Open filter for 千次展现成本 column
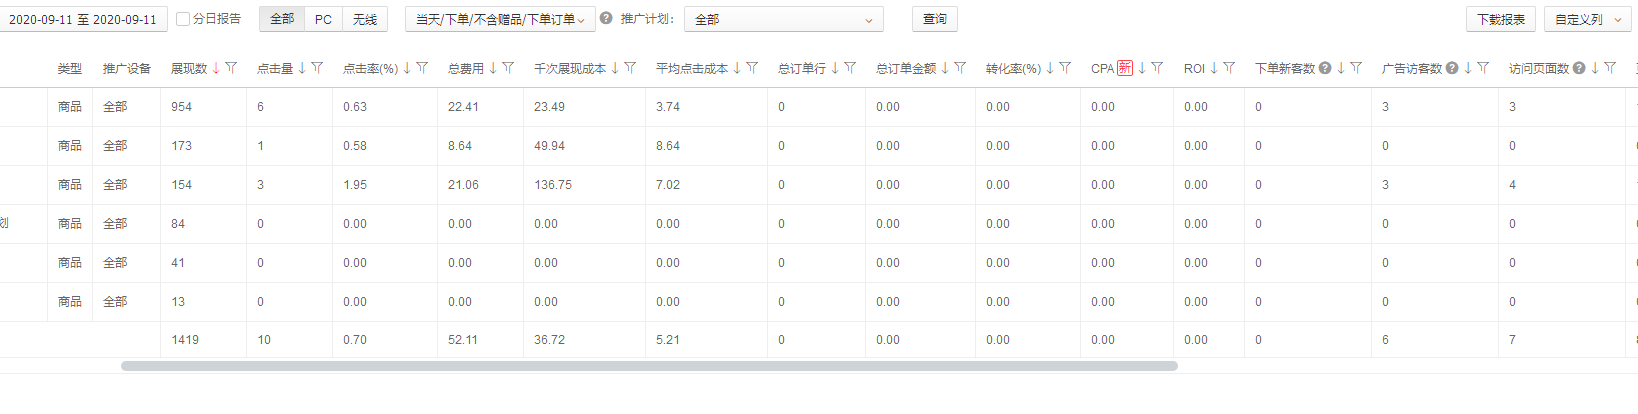The width and height of the screenshot is (1638, 414). click(630, 68)
